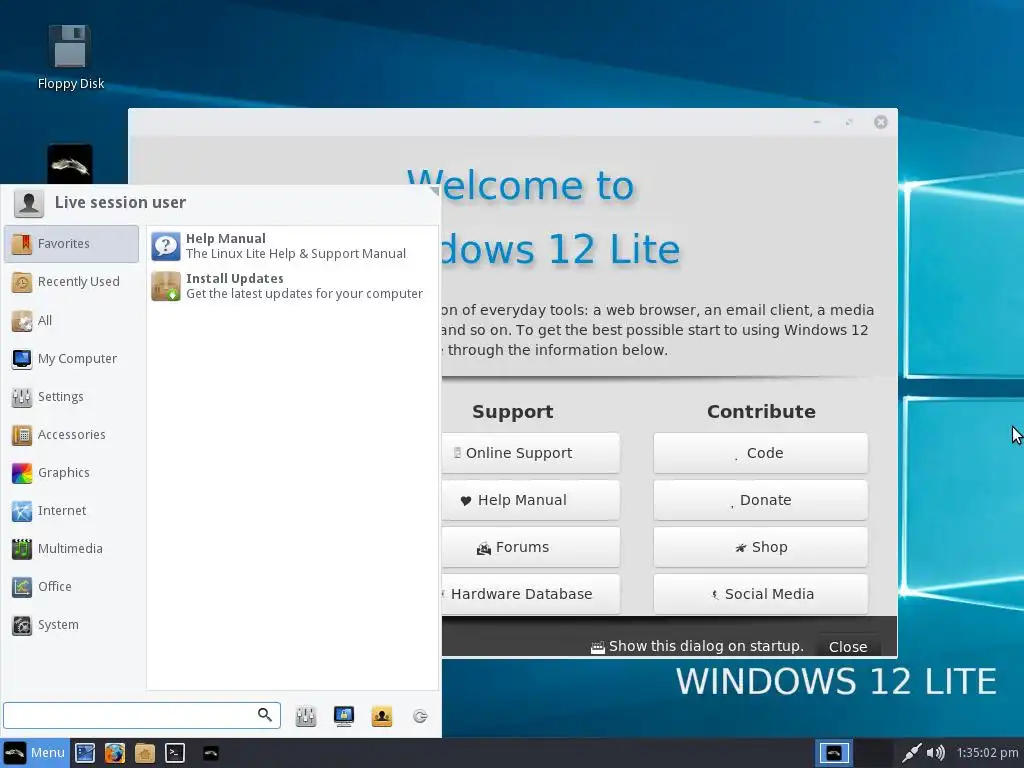Toggle Show this dialog on startup

click(697, 647)
